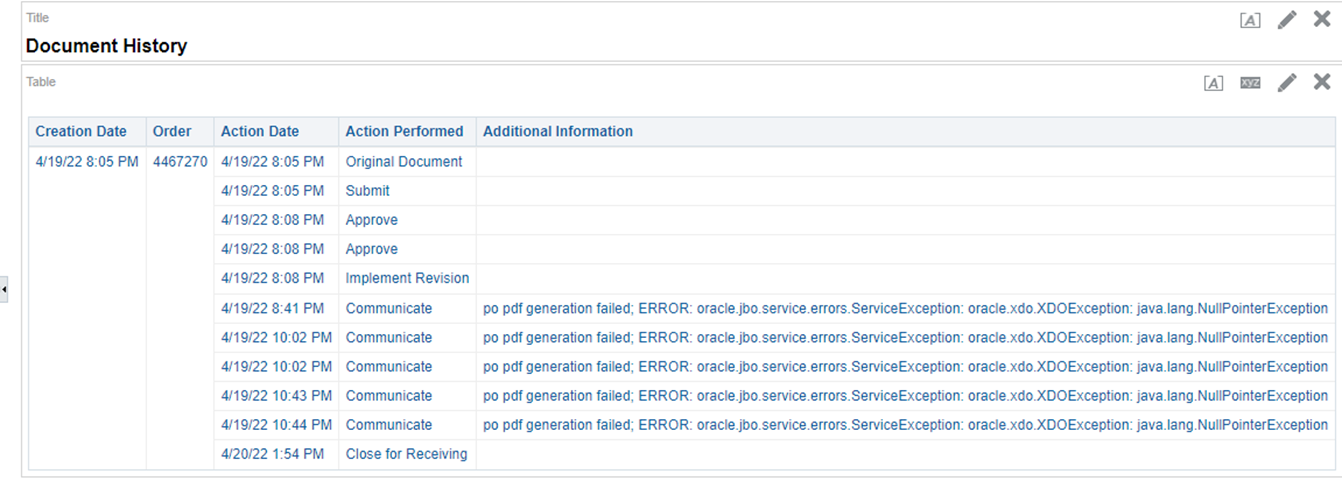Click the Implement Revision action entry
This screenshot has width=1342, height=481.
pos(407,278)
